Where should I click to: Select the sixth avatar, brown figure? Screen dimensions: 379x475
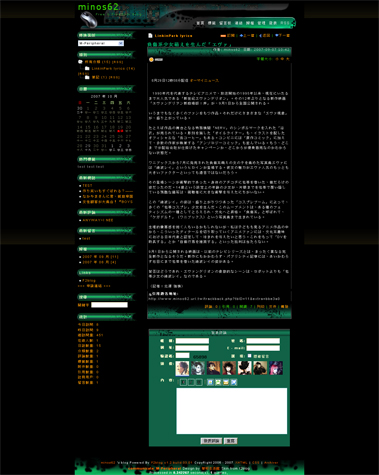click(x=260, y=368)
